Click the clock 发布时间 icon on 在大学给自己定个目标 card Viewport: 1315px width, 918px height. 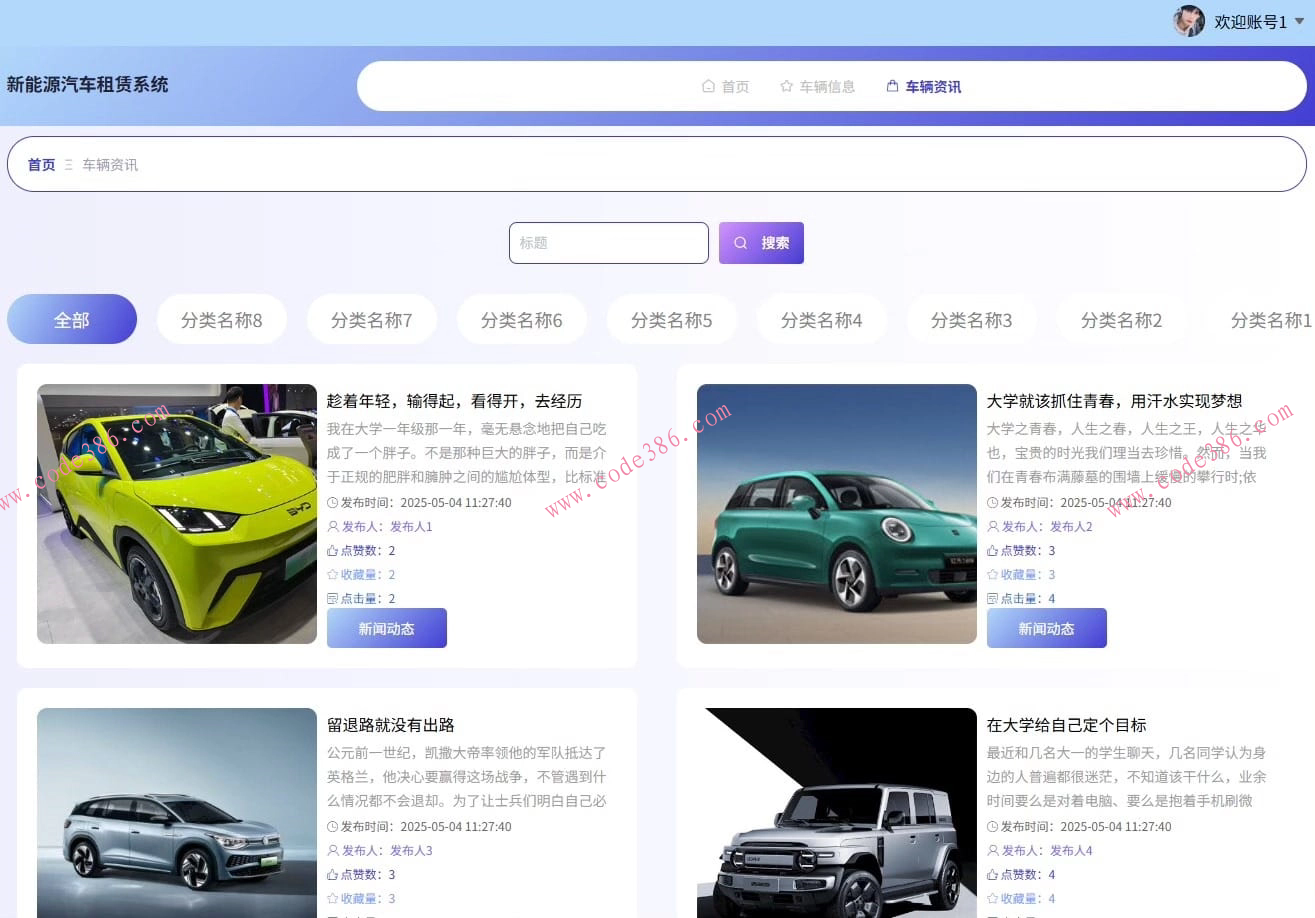[x=992, y=826]
